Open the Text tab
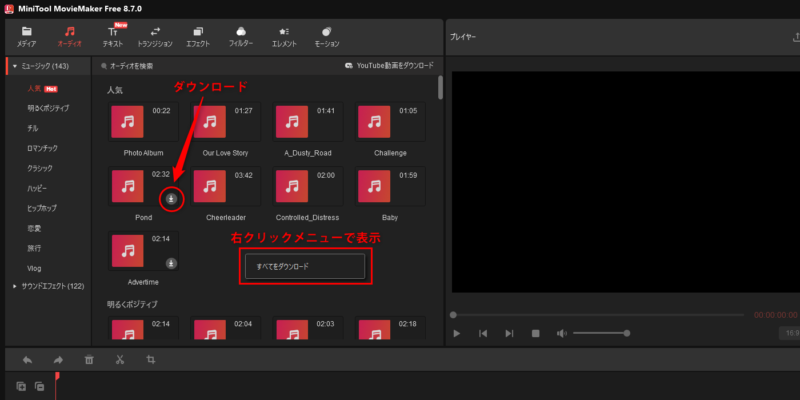 (x=113, y=37)
